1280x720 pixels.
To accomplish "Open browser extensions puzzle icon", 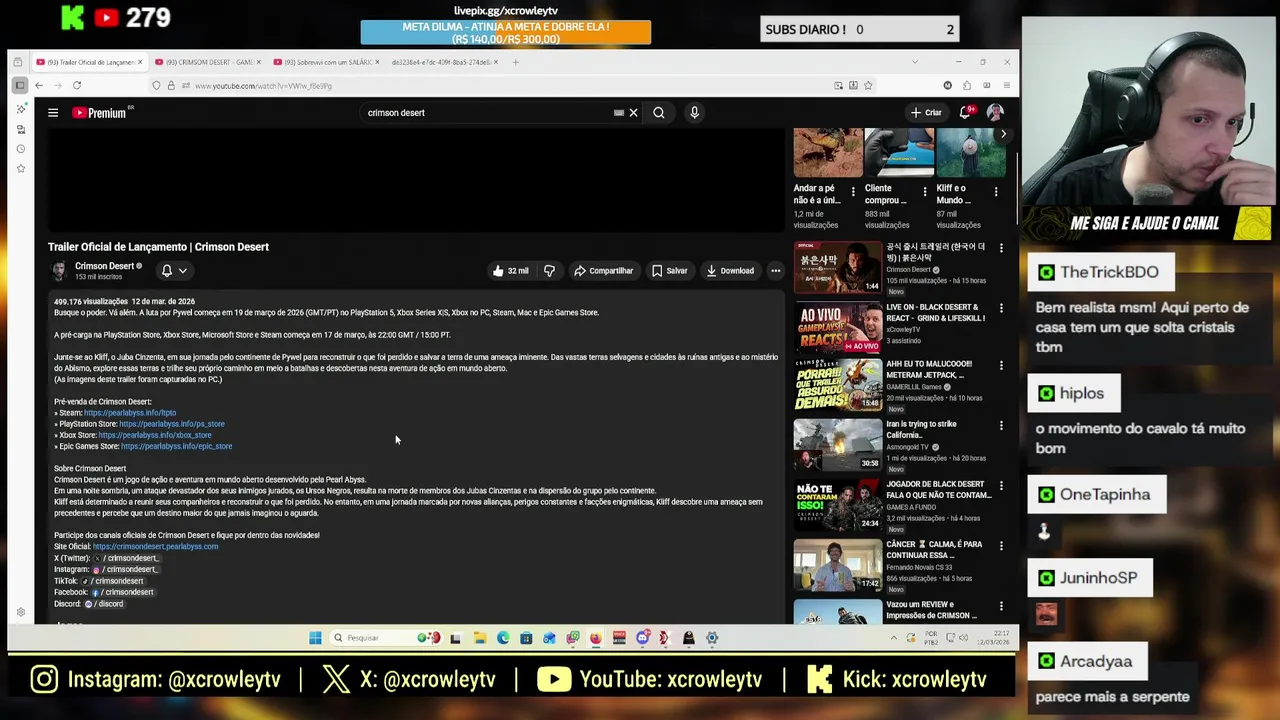I will pyautogui.click(x=967, y=86).
